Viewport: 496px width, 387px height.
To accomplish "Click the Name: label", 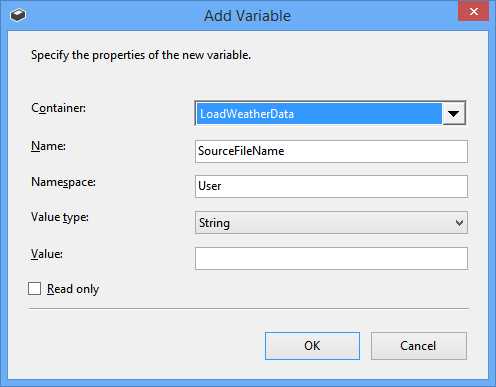I will (x=48, y=146).
